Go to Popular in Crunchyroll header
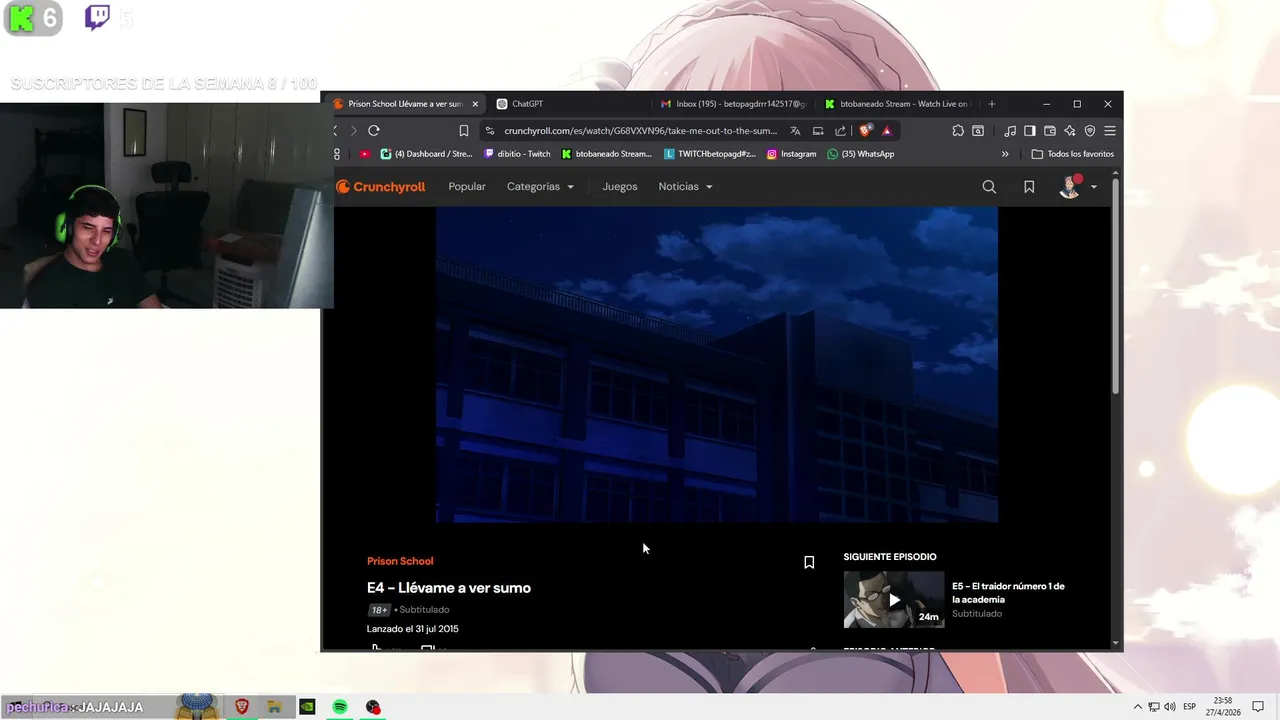 point(467,187)
